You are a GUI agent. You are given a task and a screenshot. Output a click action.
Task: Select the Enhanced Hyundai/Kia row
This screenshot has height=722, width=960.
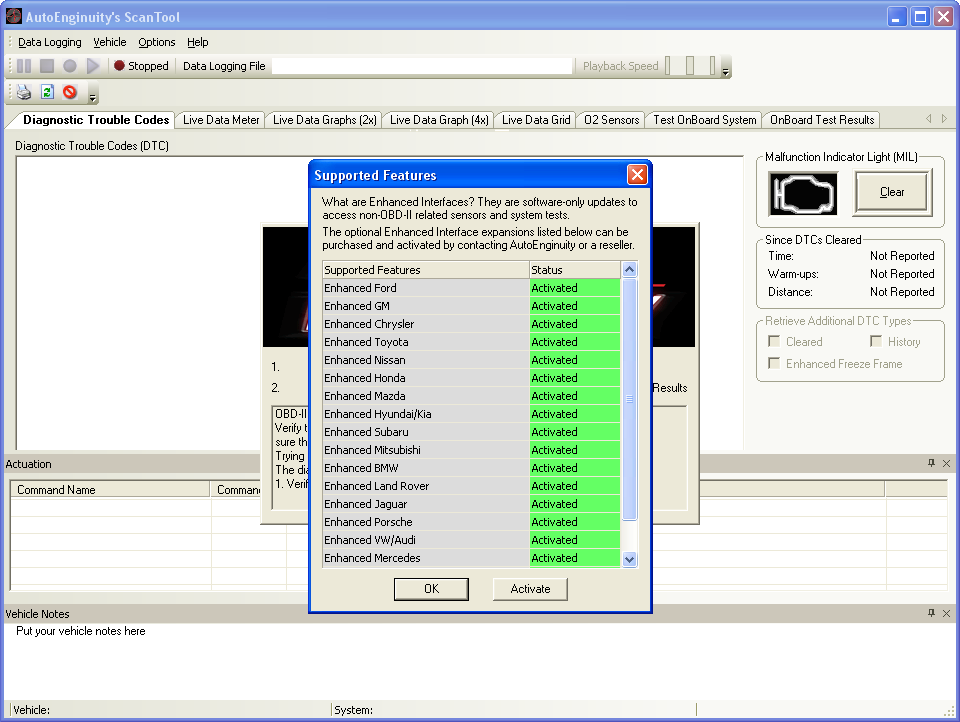pyautogui.click(x=471, y=414)
